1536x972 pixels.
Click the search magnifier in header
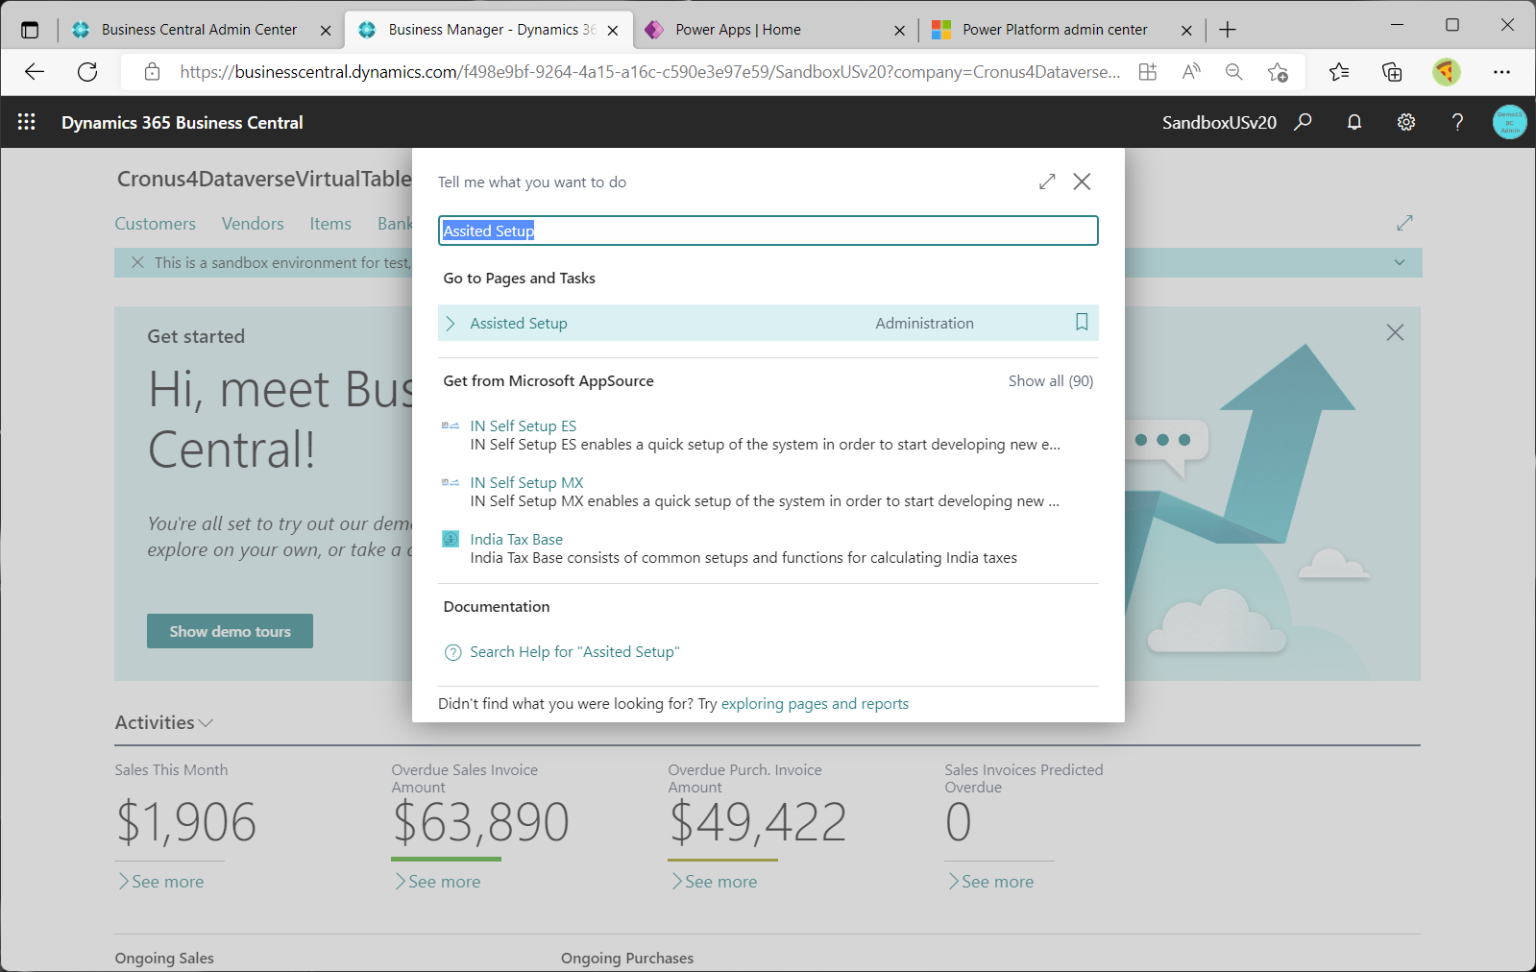click(1303, 122)
